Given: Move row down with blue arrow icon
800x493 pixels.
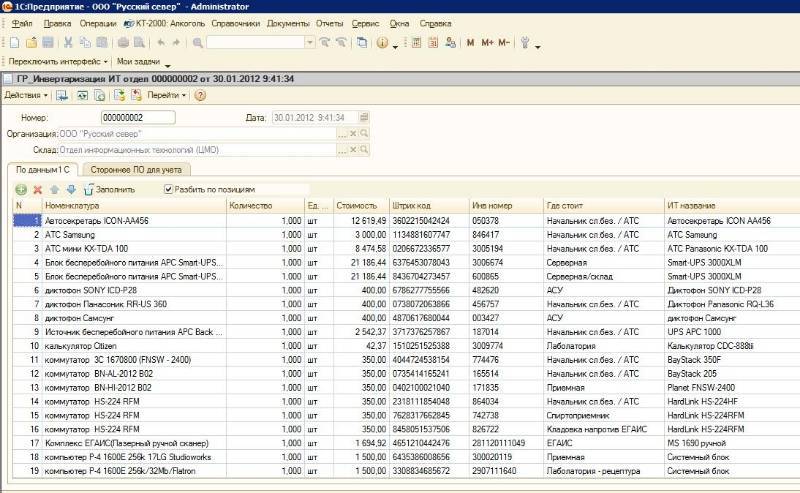Looking at the screenshot, I should point(71,189).
